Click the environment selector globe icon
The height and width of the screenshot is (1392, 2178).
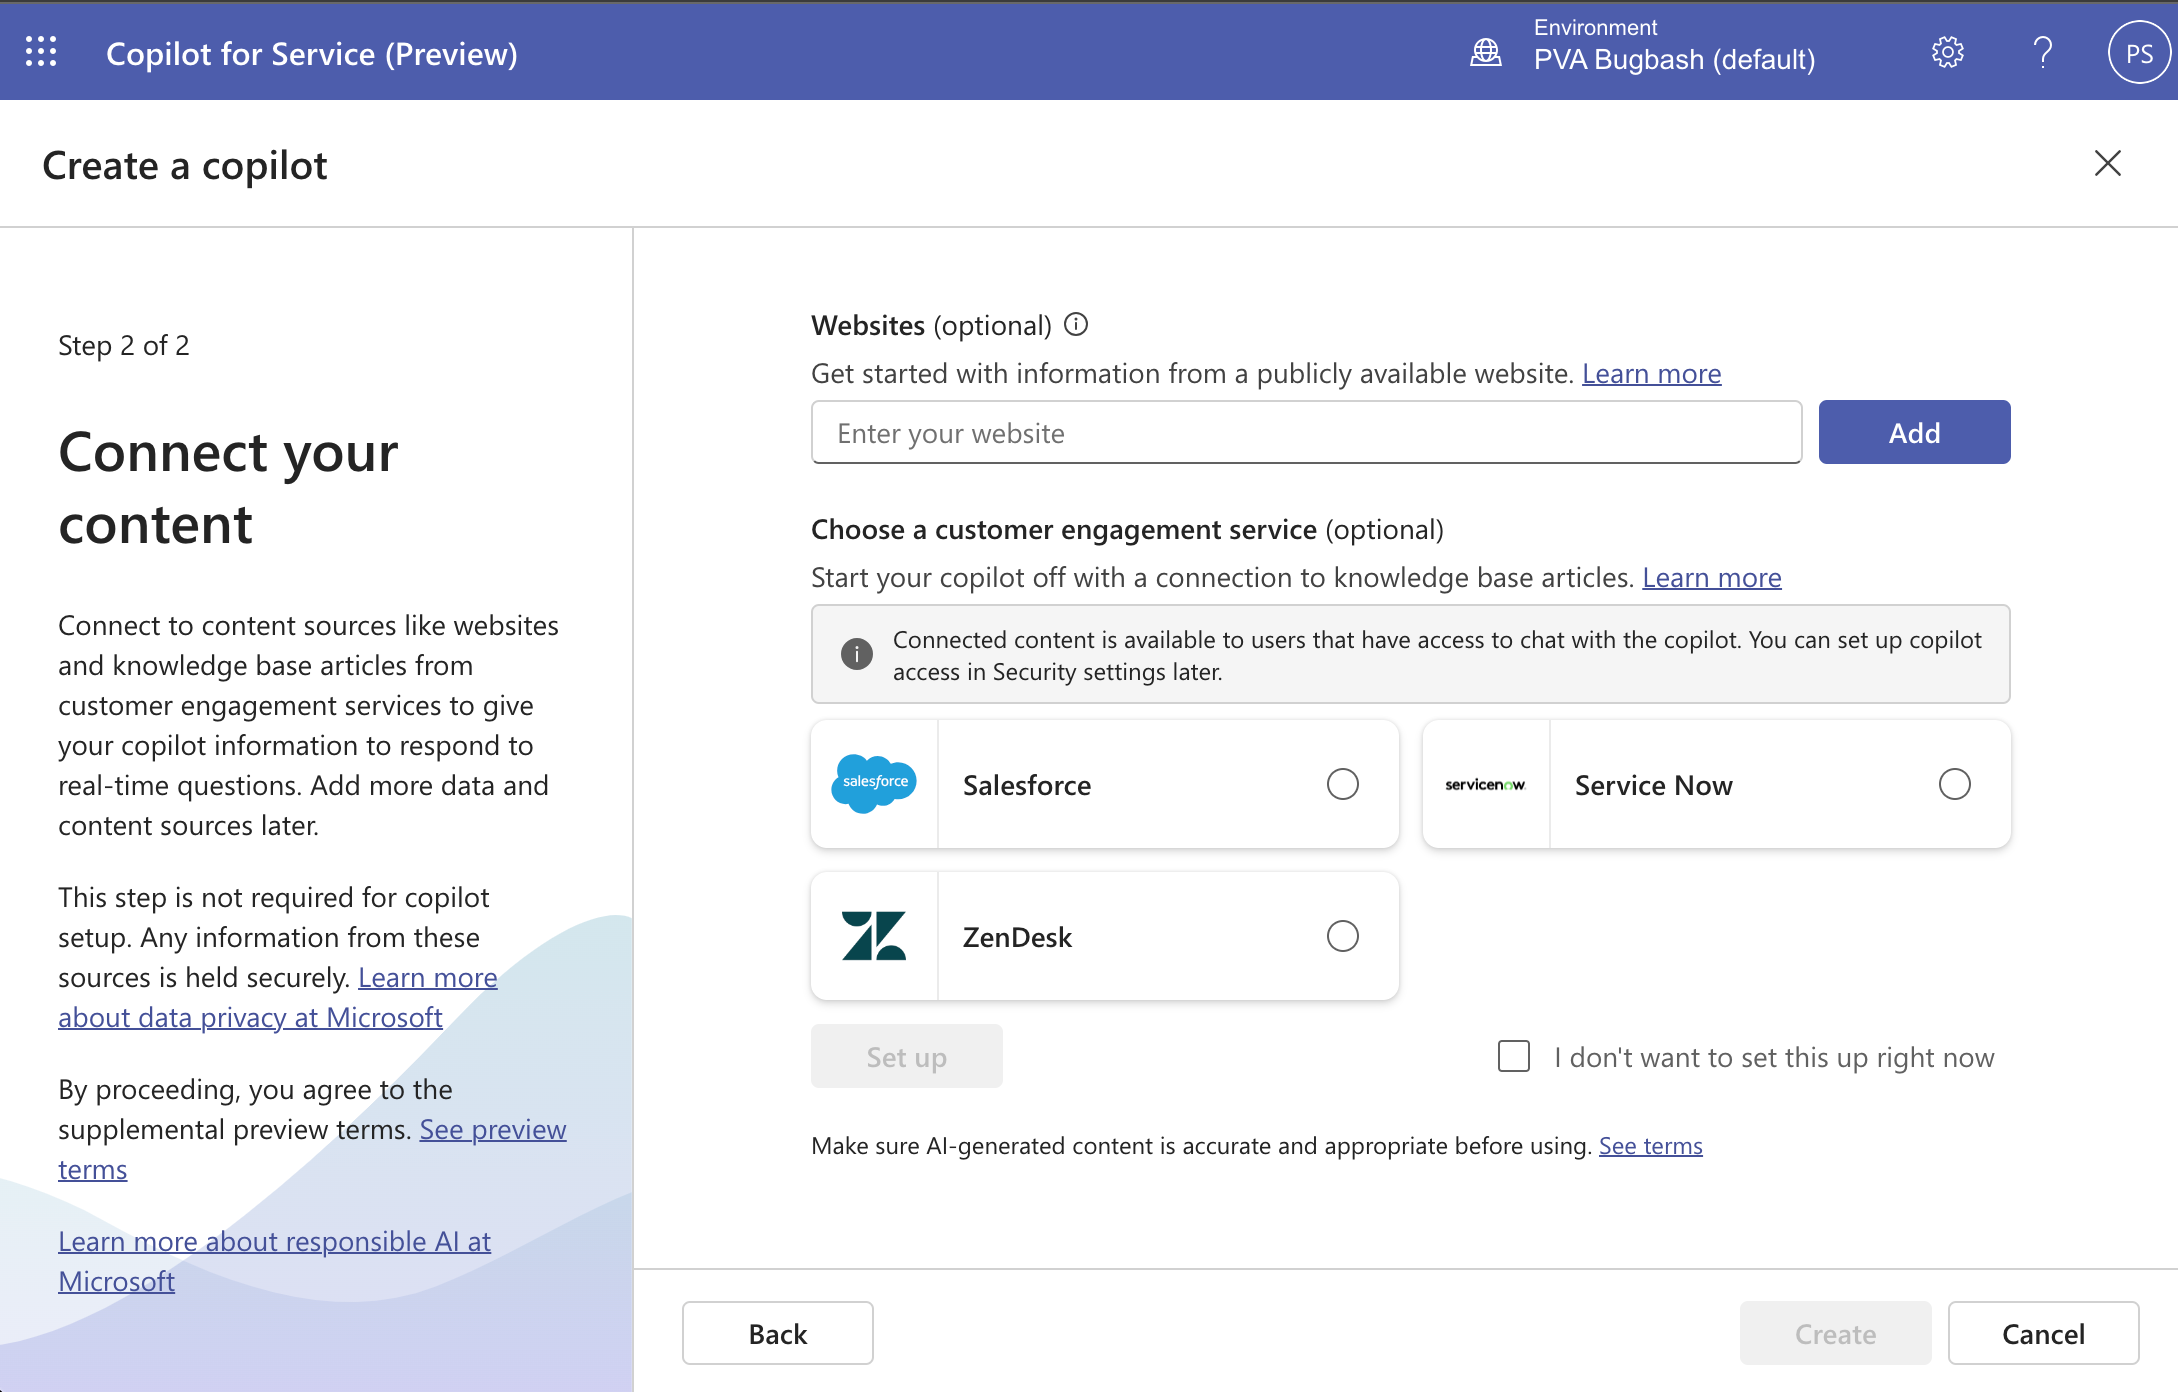(x=1484, y=51)
